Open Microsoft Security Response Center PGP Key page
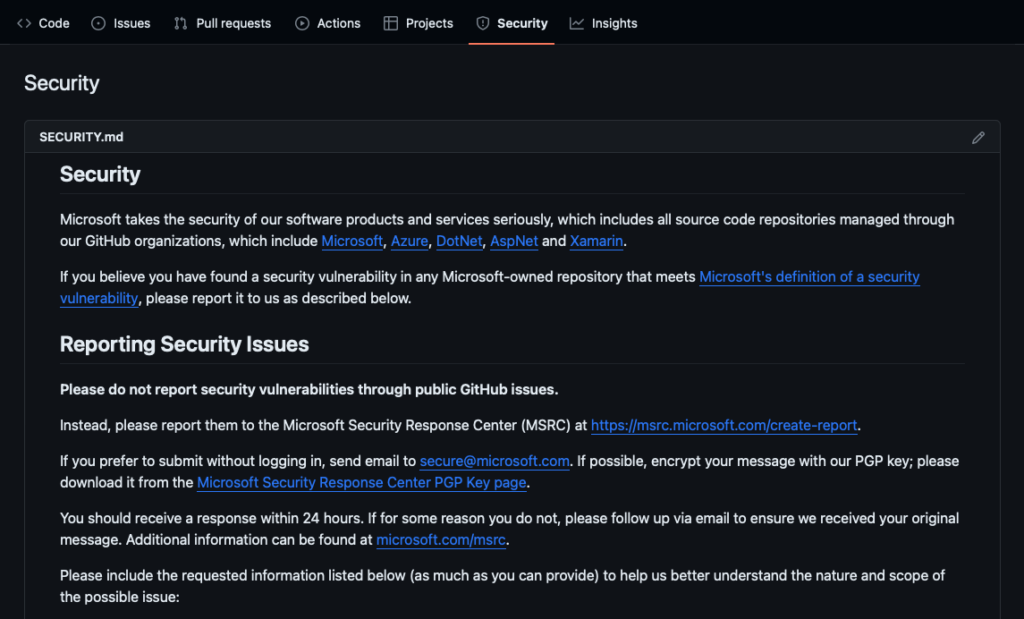The image size is (1024, 619). (x=362, y=483)
